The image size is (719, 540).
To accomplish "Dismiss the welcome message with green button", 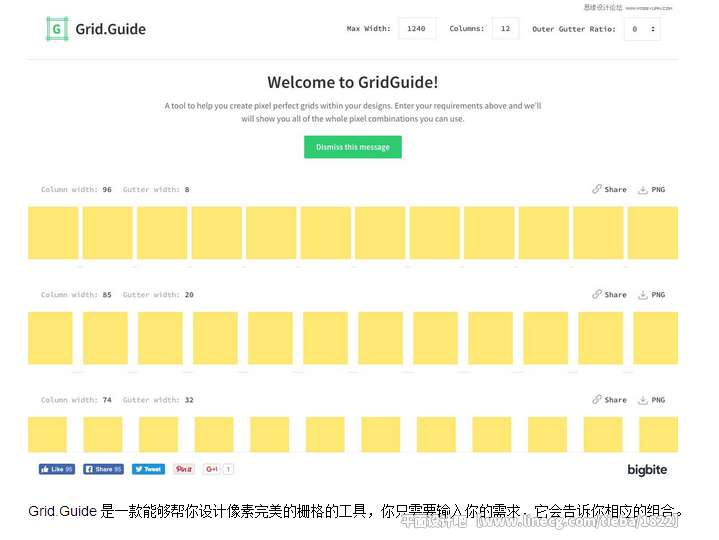I will coord(353,147).
